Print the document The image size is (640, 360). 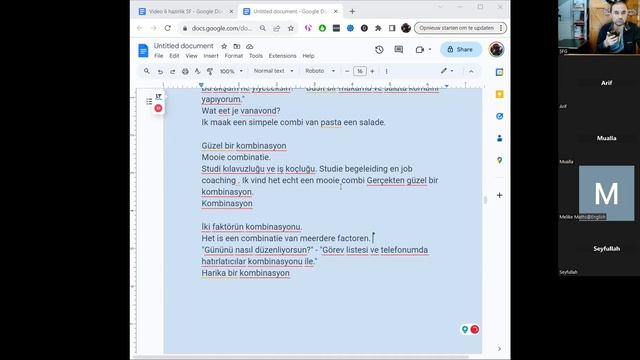click(185, 71)
